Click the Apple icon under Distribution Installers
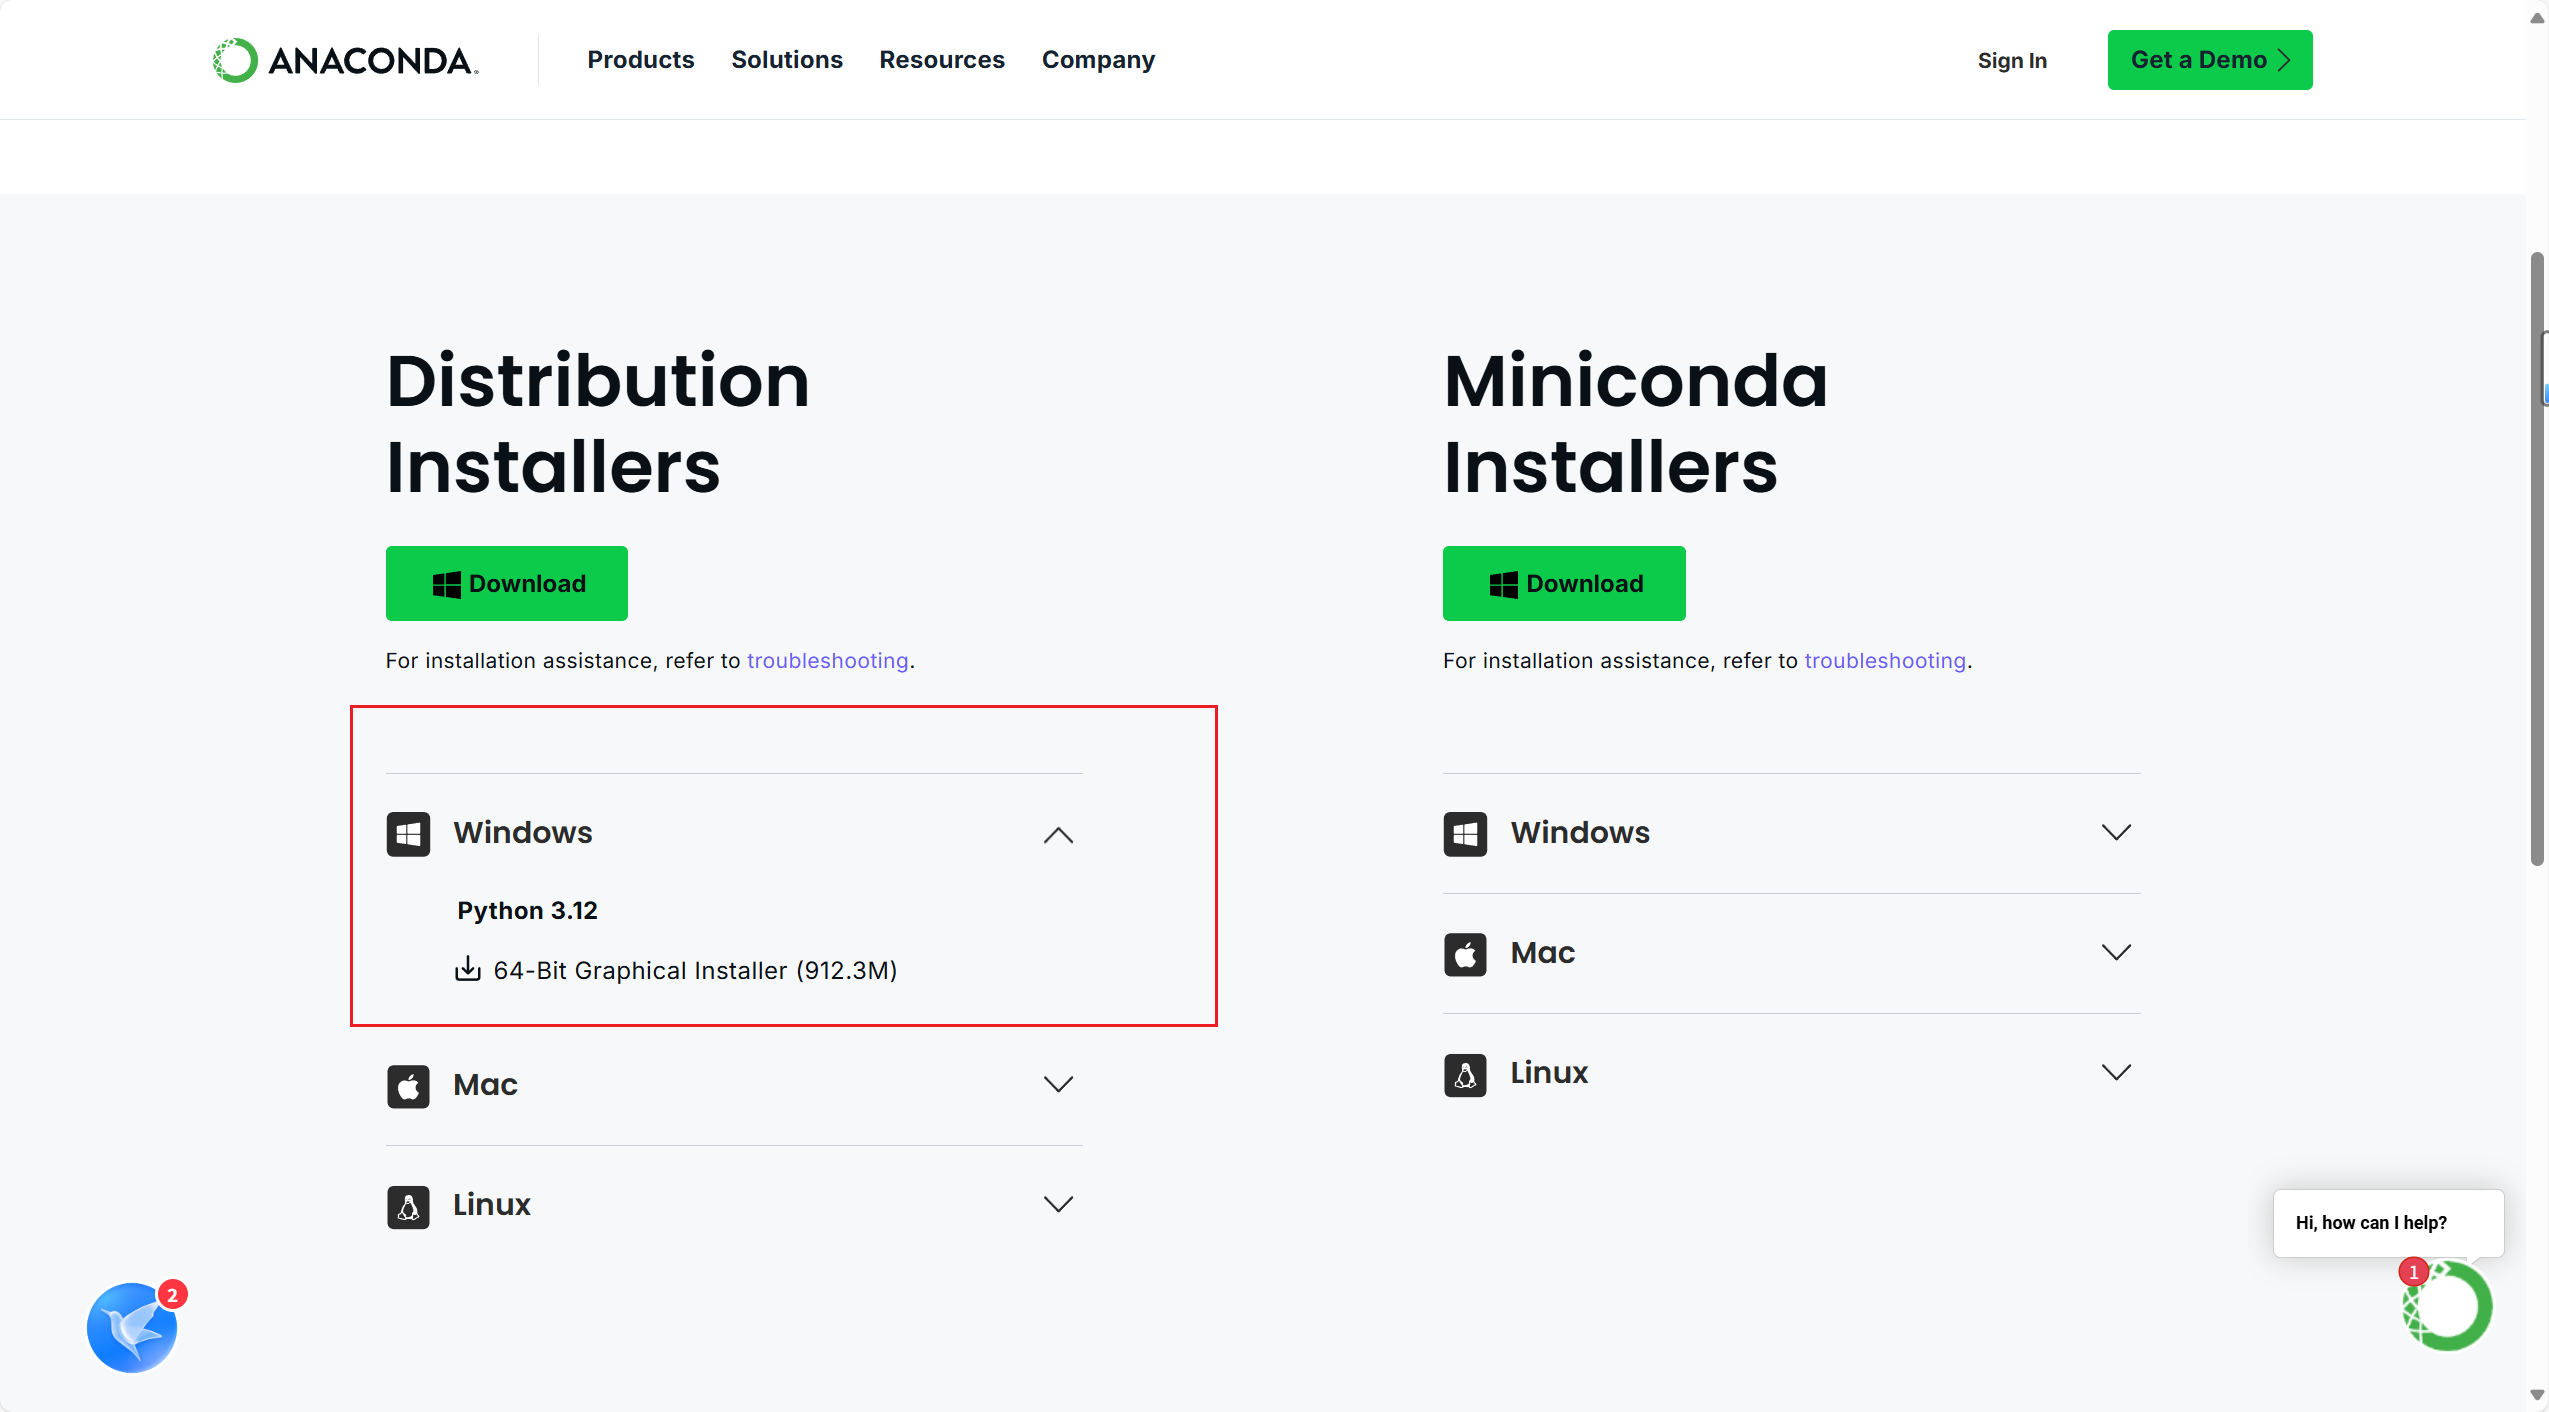 tap(408, 1086)
